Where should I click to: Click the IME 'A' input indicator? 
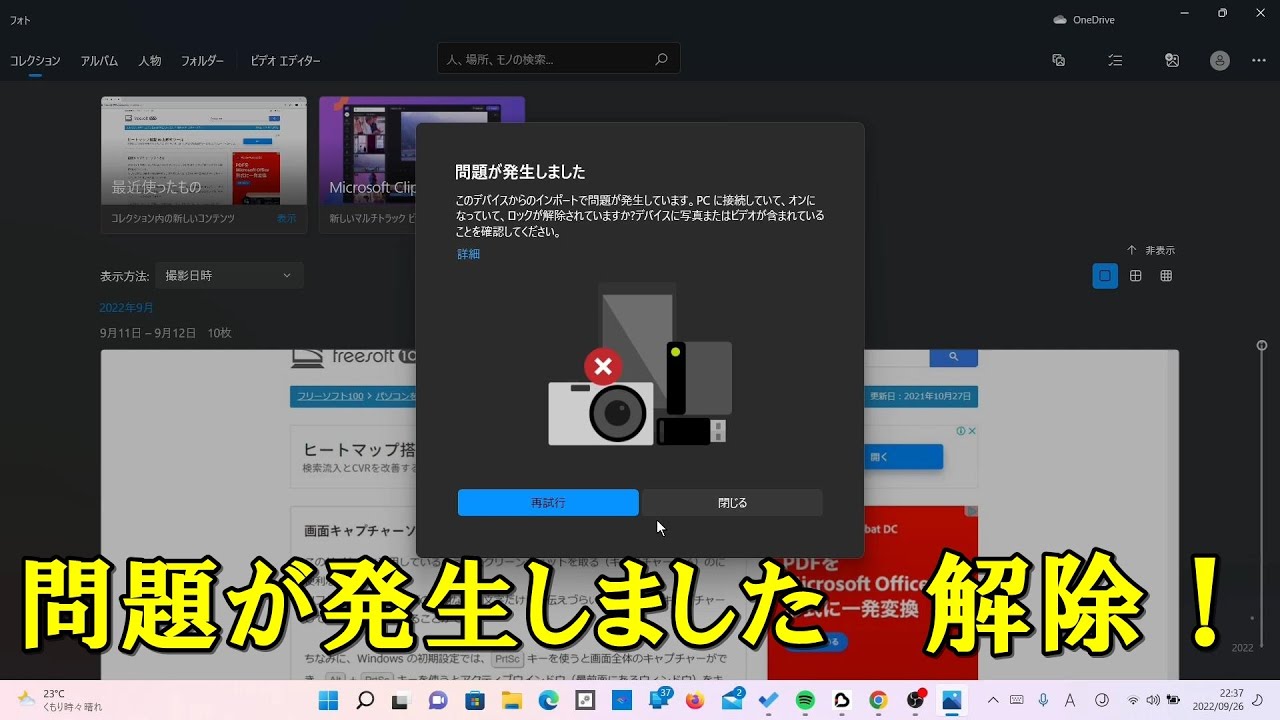[x=1070, y=700]
